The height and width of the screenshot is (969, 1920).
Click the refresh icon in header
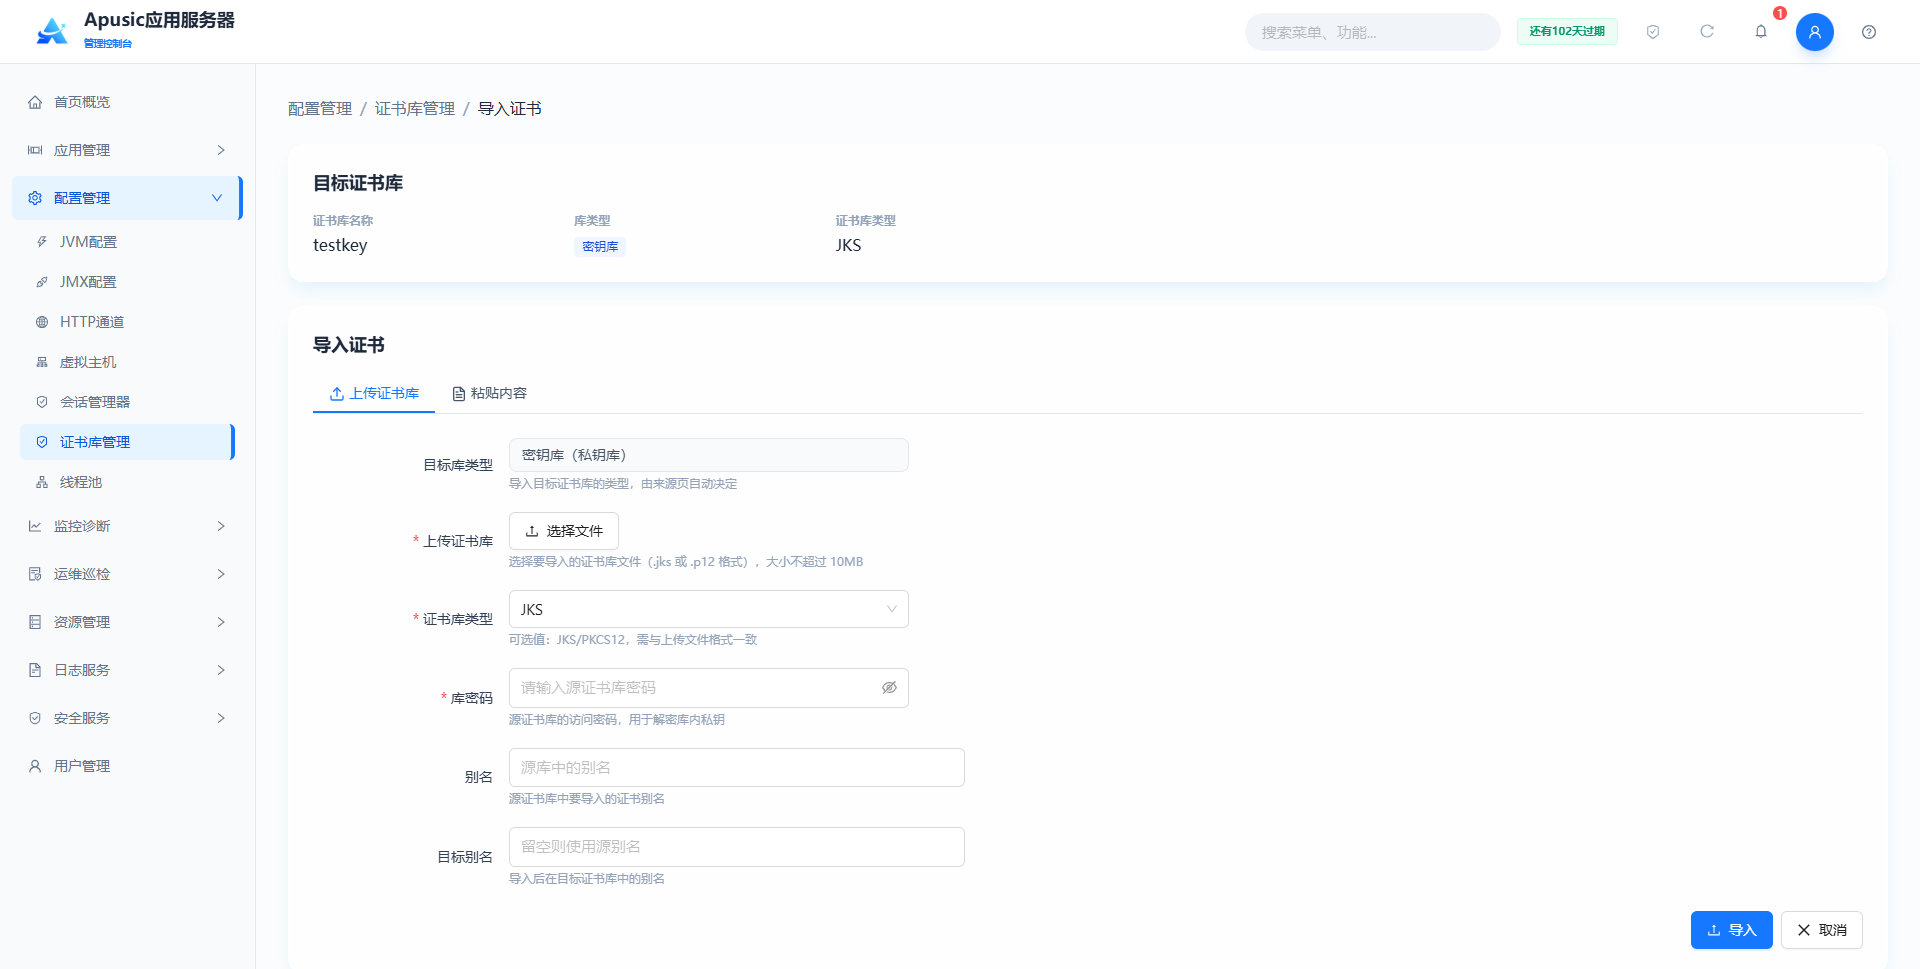(x=1707, y=32)
